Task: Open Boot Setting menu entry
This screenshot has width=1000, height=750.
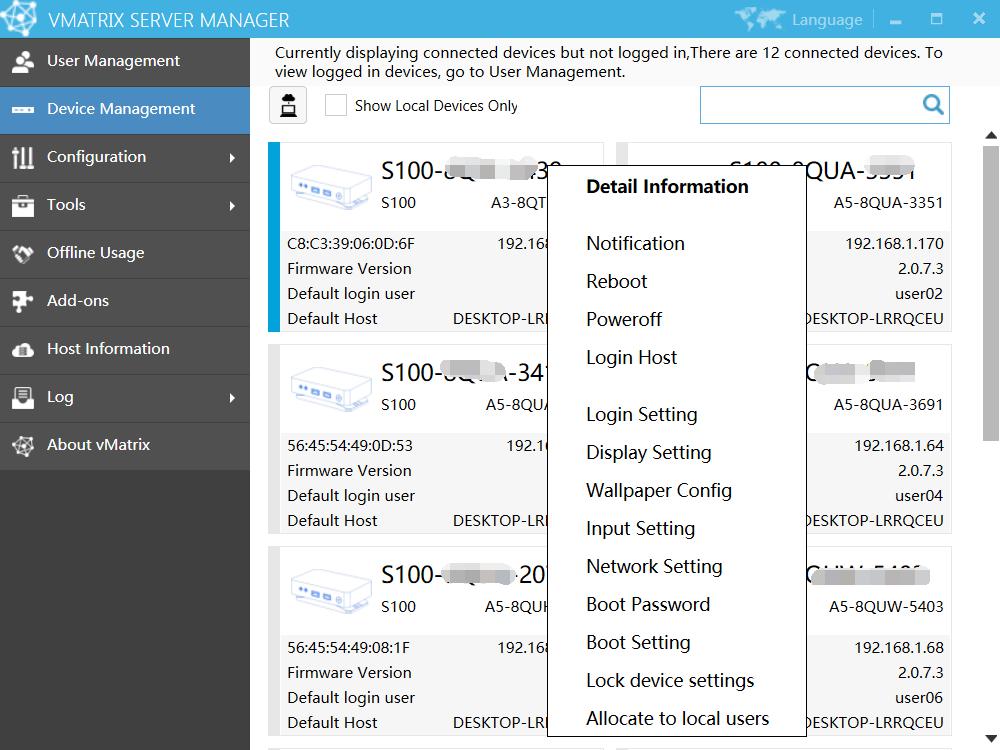Action: point(638,642)
